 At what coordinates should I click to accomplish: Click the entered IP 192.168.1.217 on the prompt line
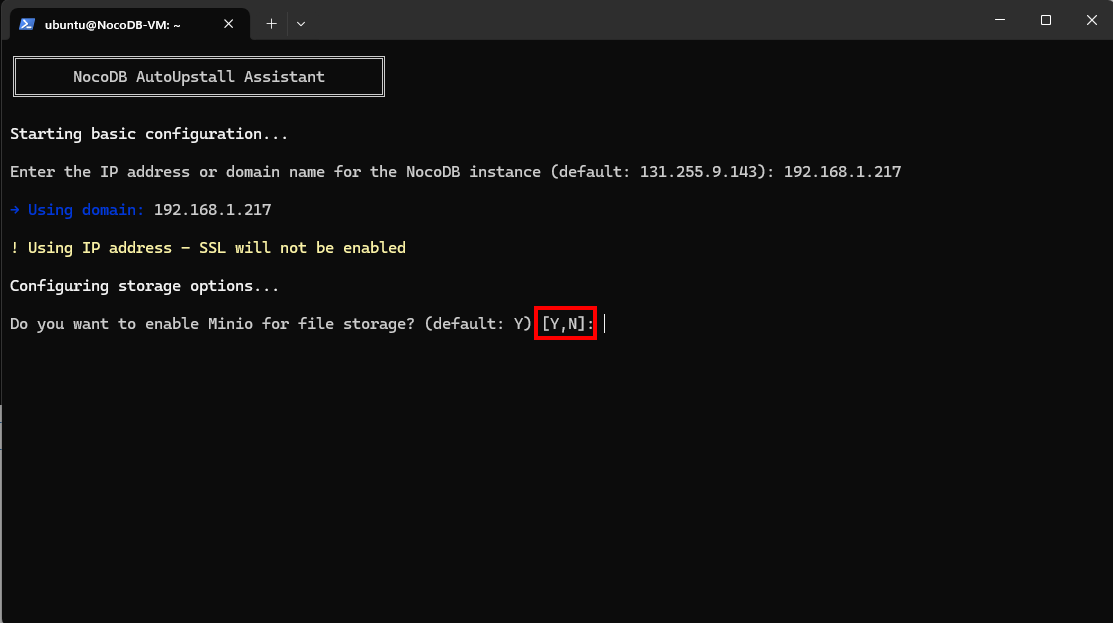843,172
